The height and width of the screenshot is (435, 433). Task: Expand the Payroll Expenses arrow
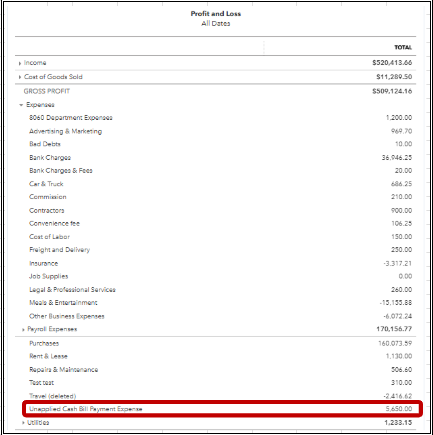[23, 330]
